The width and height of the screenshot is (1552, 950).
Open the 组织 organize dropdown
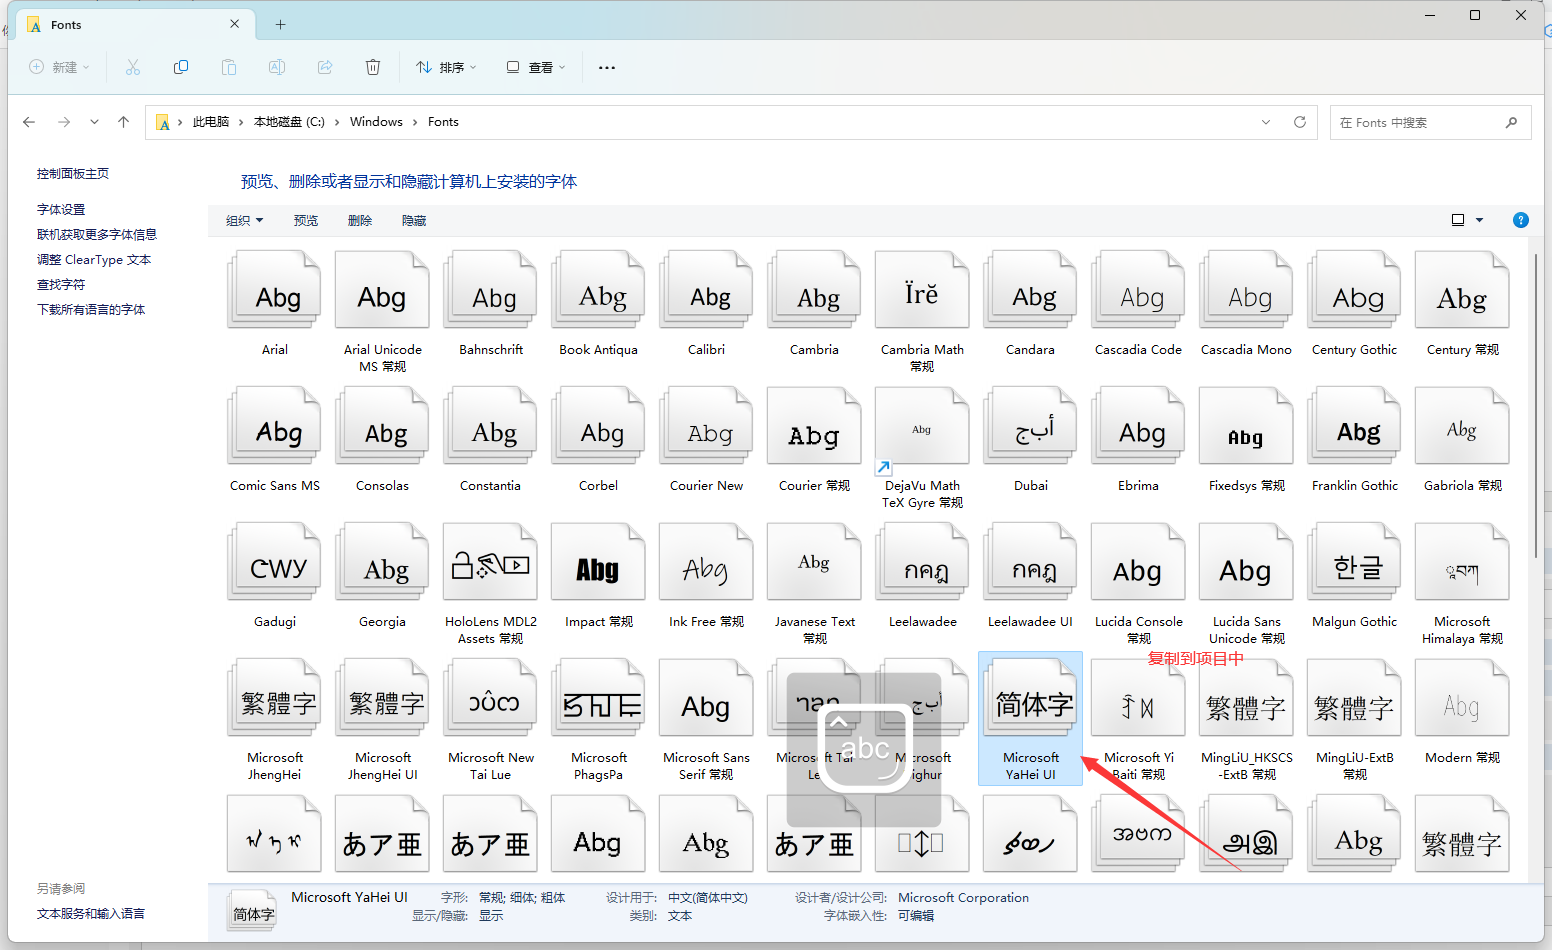point(244,220)
